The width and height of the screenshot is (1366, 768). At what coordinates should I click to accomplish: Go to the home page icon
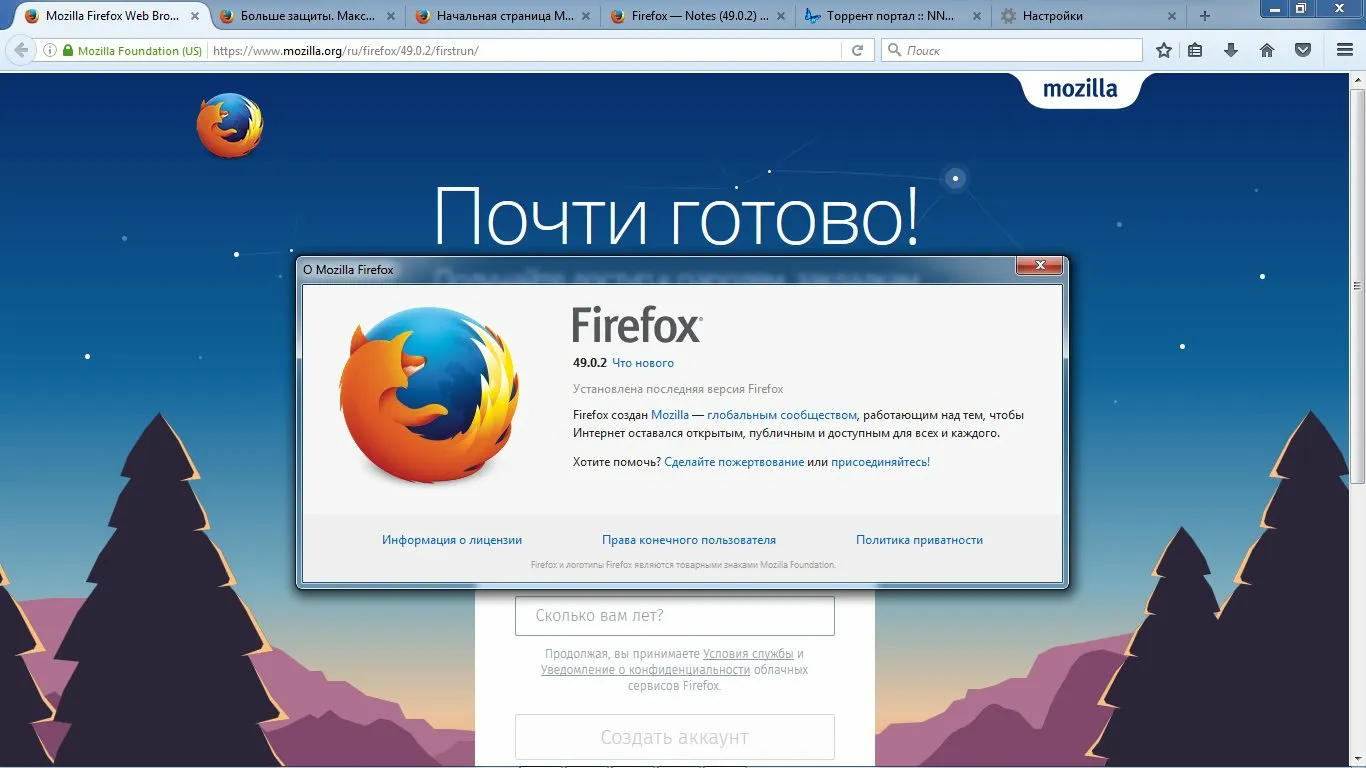click(x=1267, y=50)
